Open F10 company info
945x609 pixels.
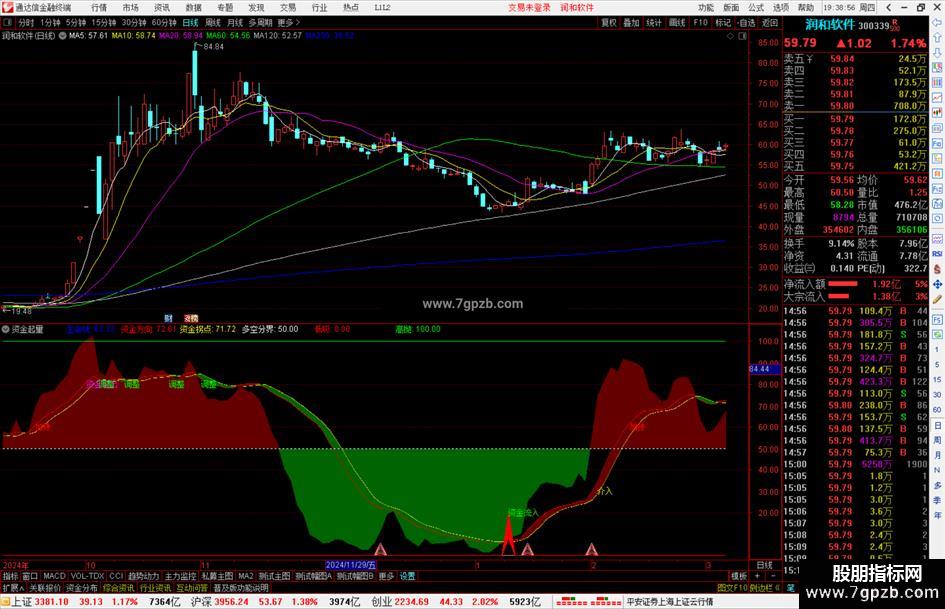(700, 22)
